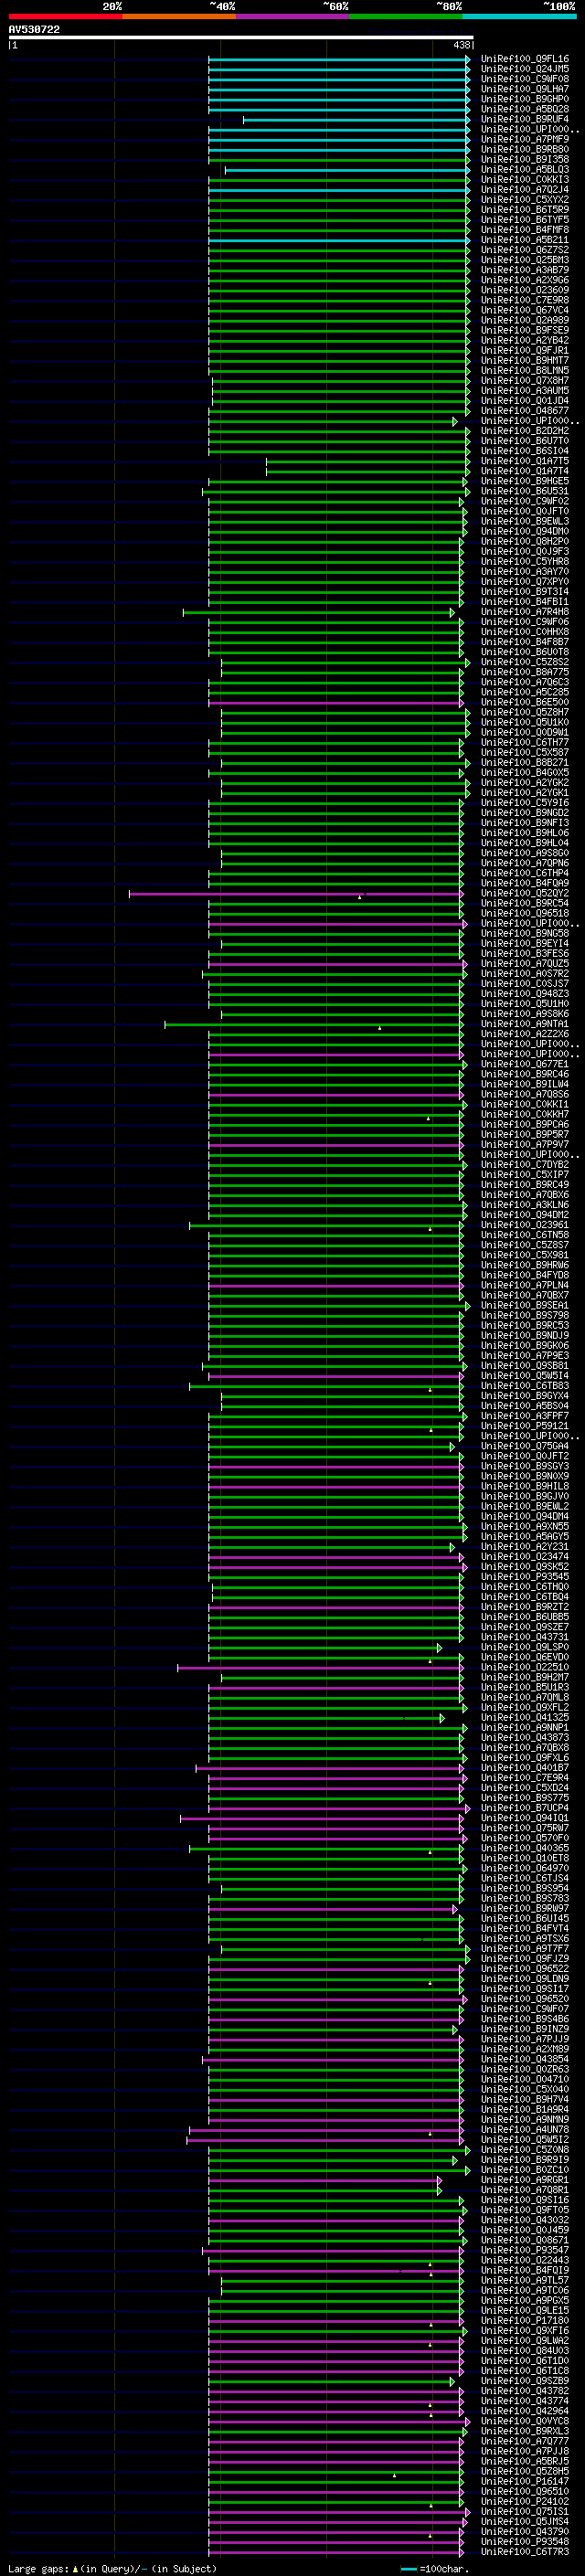585x2576 pixels.
Task: Click the purple alignment bar for UniRef100_B6E500
Action: pyautogui.click(x=336, y=702)
